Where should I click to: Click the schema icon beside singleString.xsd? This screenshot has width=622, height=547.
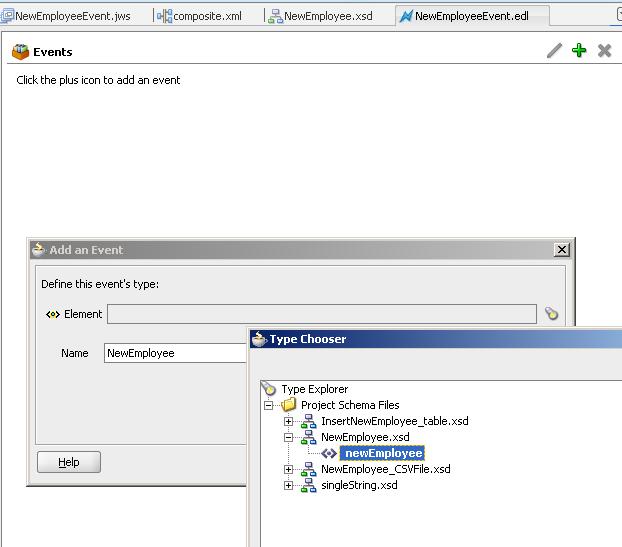pos(309,485)
